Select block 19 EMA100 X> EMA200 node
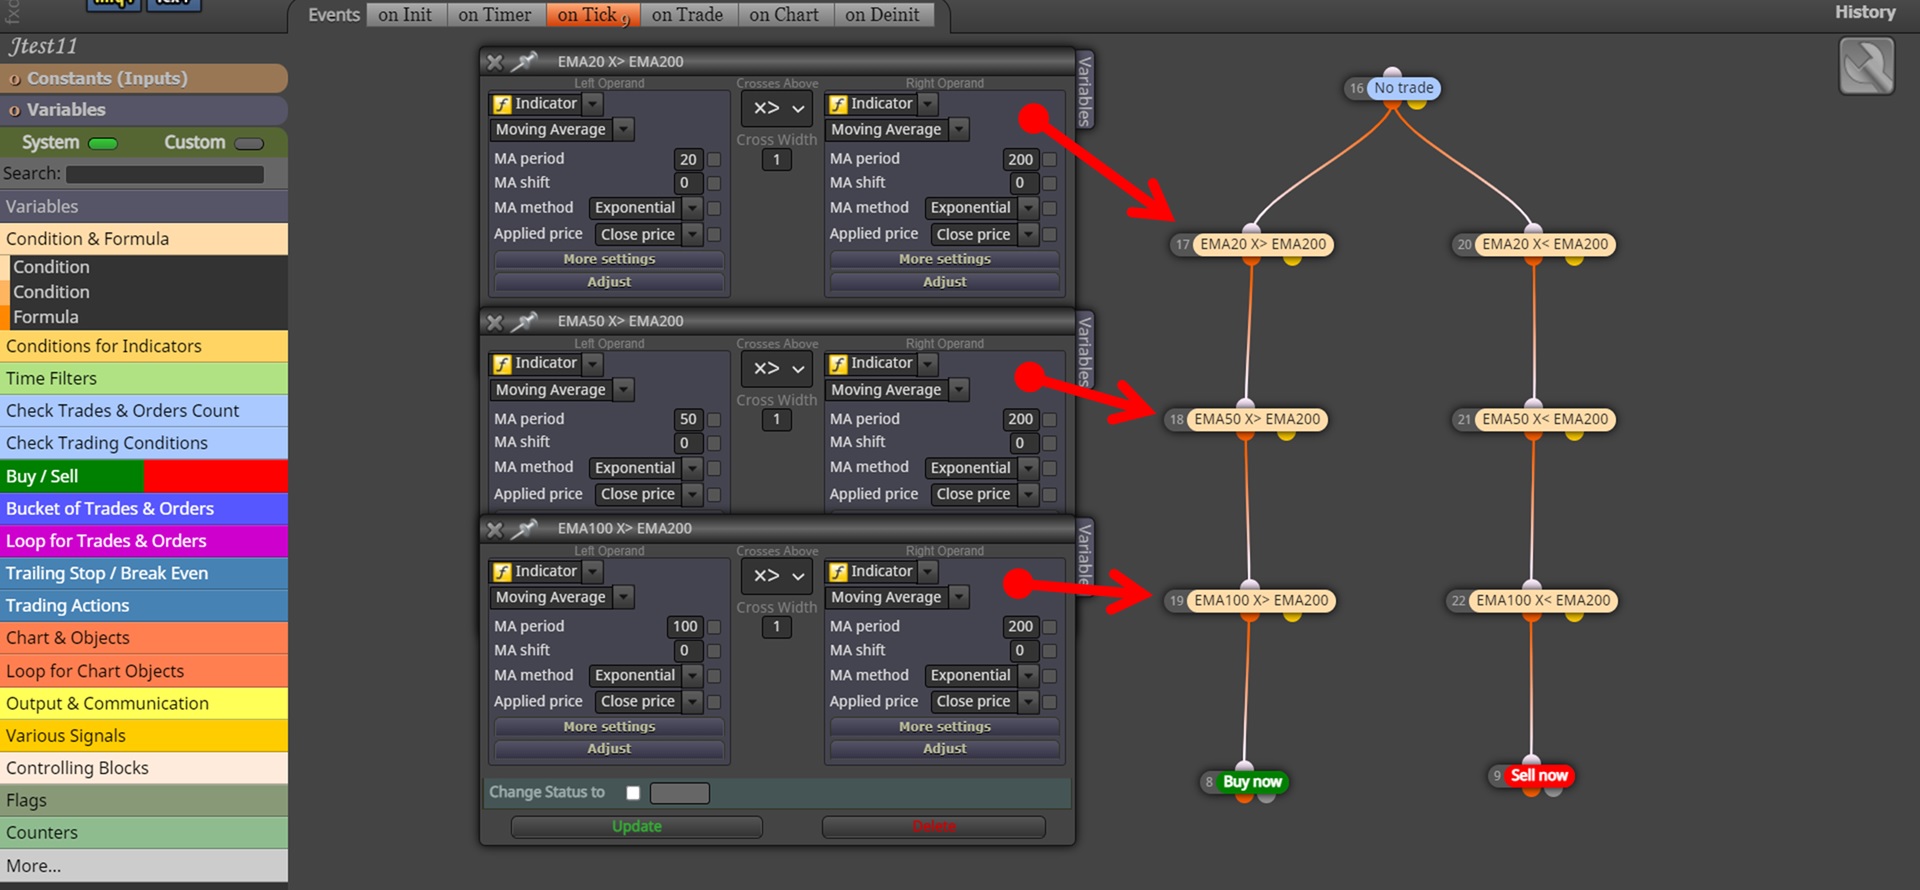 click(1261, 601)
